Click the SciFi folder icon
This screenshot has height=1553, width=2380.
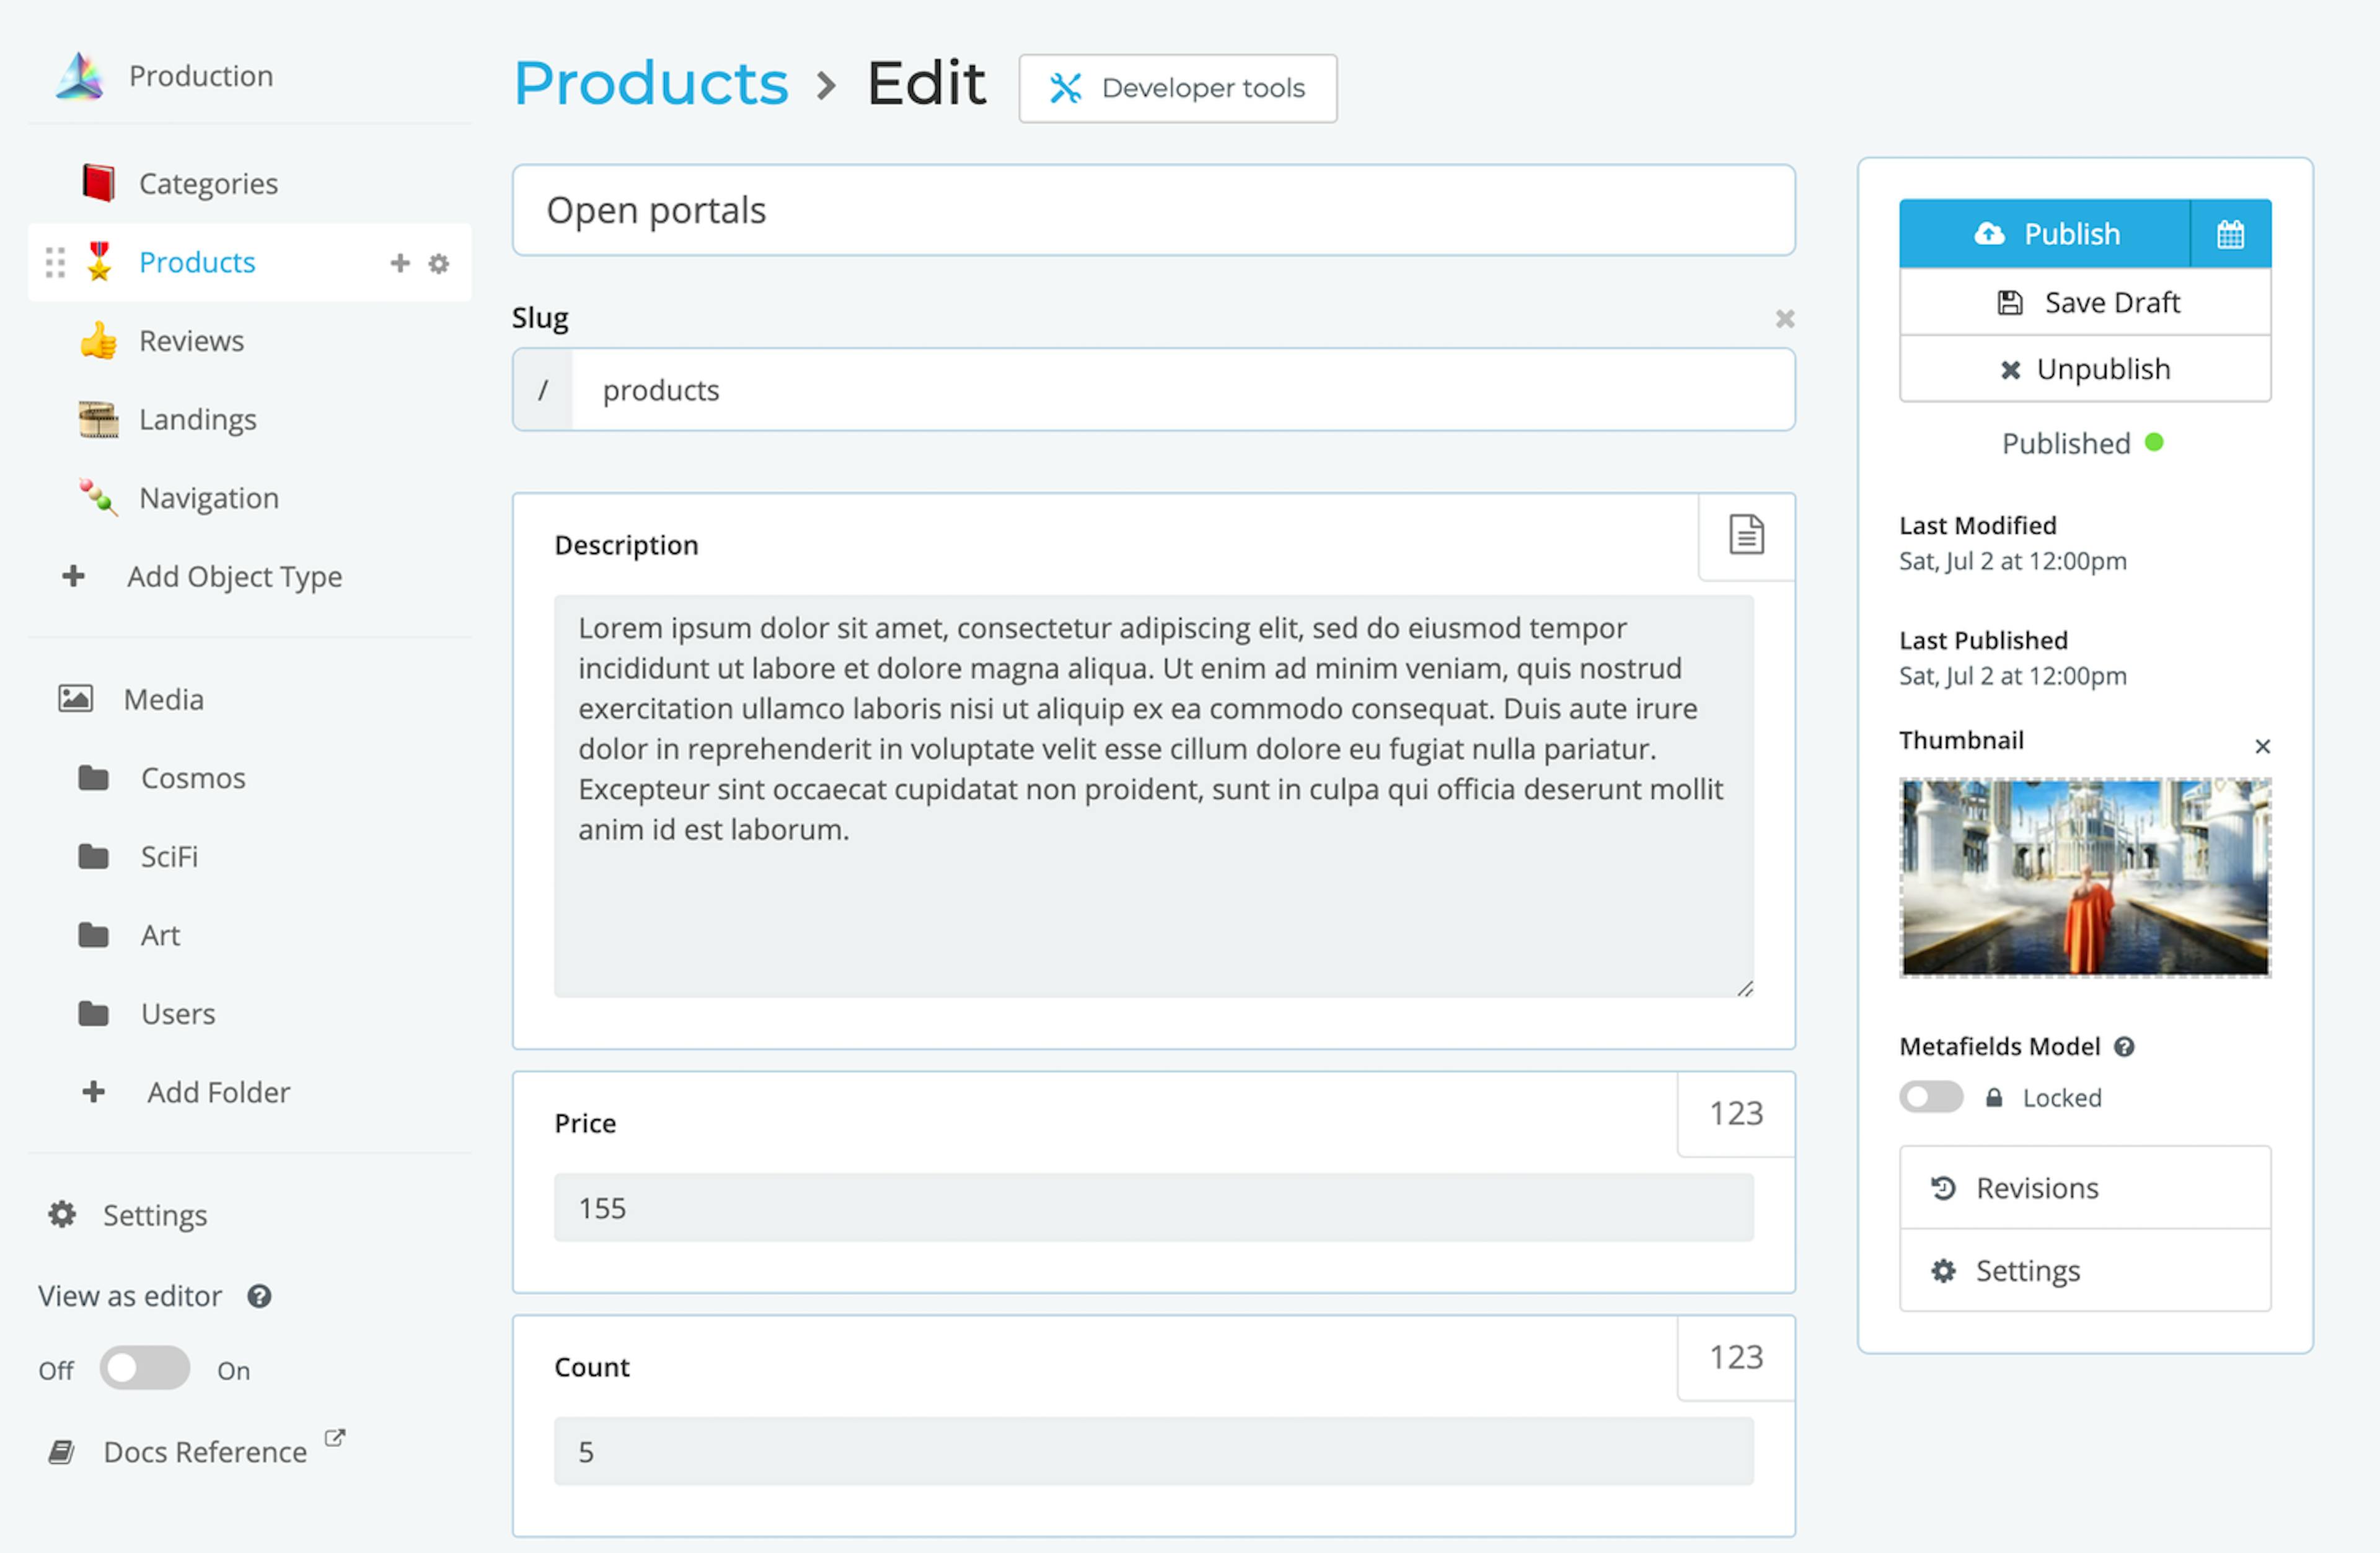(93, 856)
